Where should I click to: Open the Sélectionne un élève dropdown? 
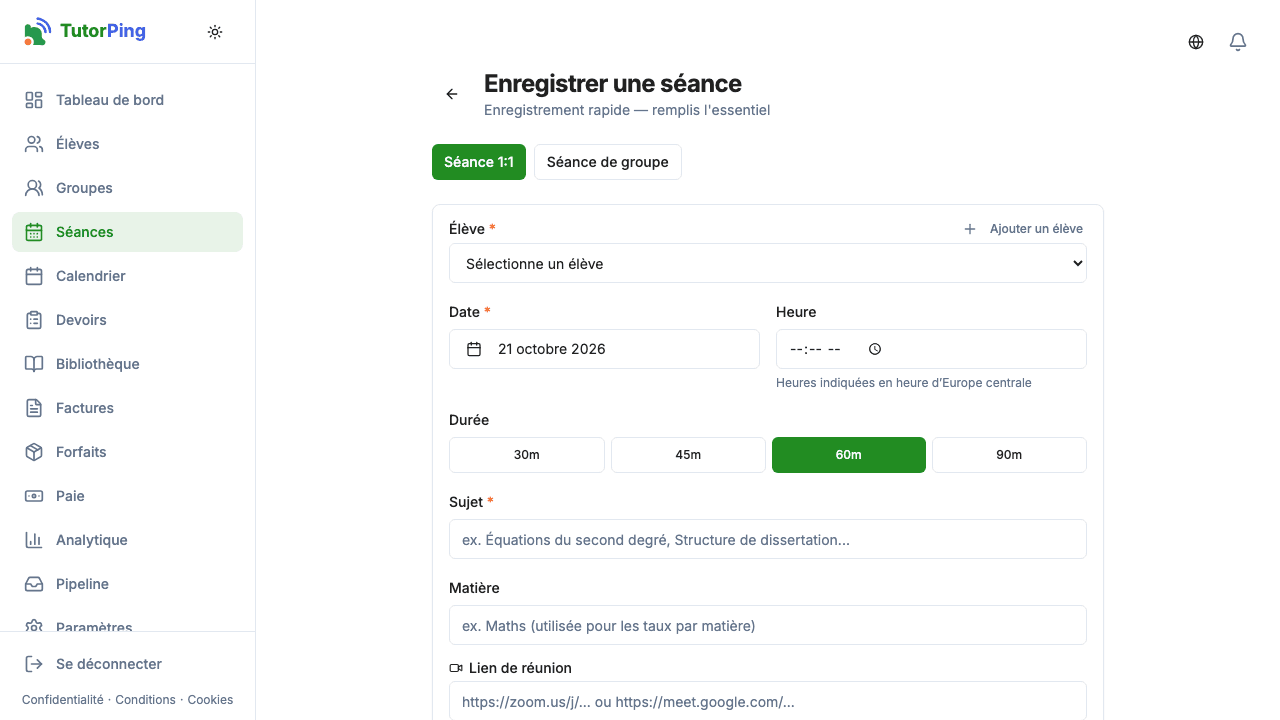(x=768, y=263)
